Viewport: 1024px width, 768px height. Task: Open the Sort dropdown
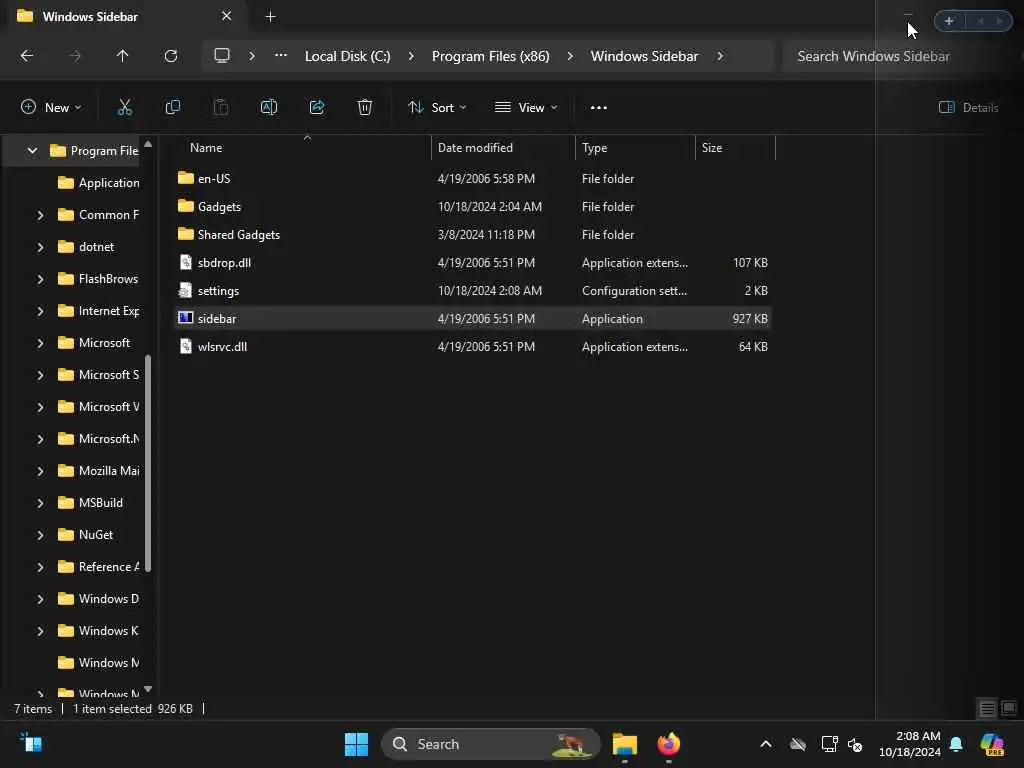(x=437, y=107)
